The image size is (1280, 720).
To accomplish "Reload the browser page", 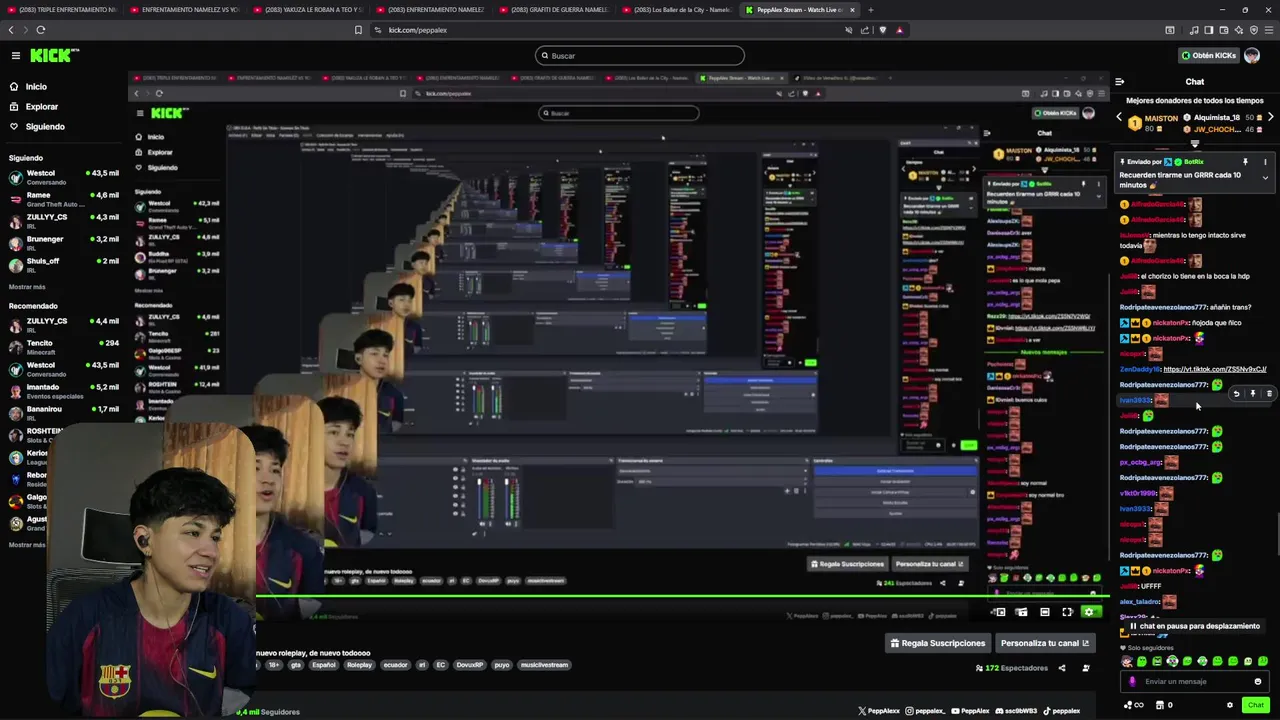I will tap(41, 30).
